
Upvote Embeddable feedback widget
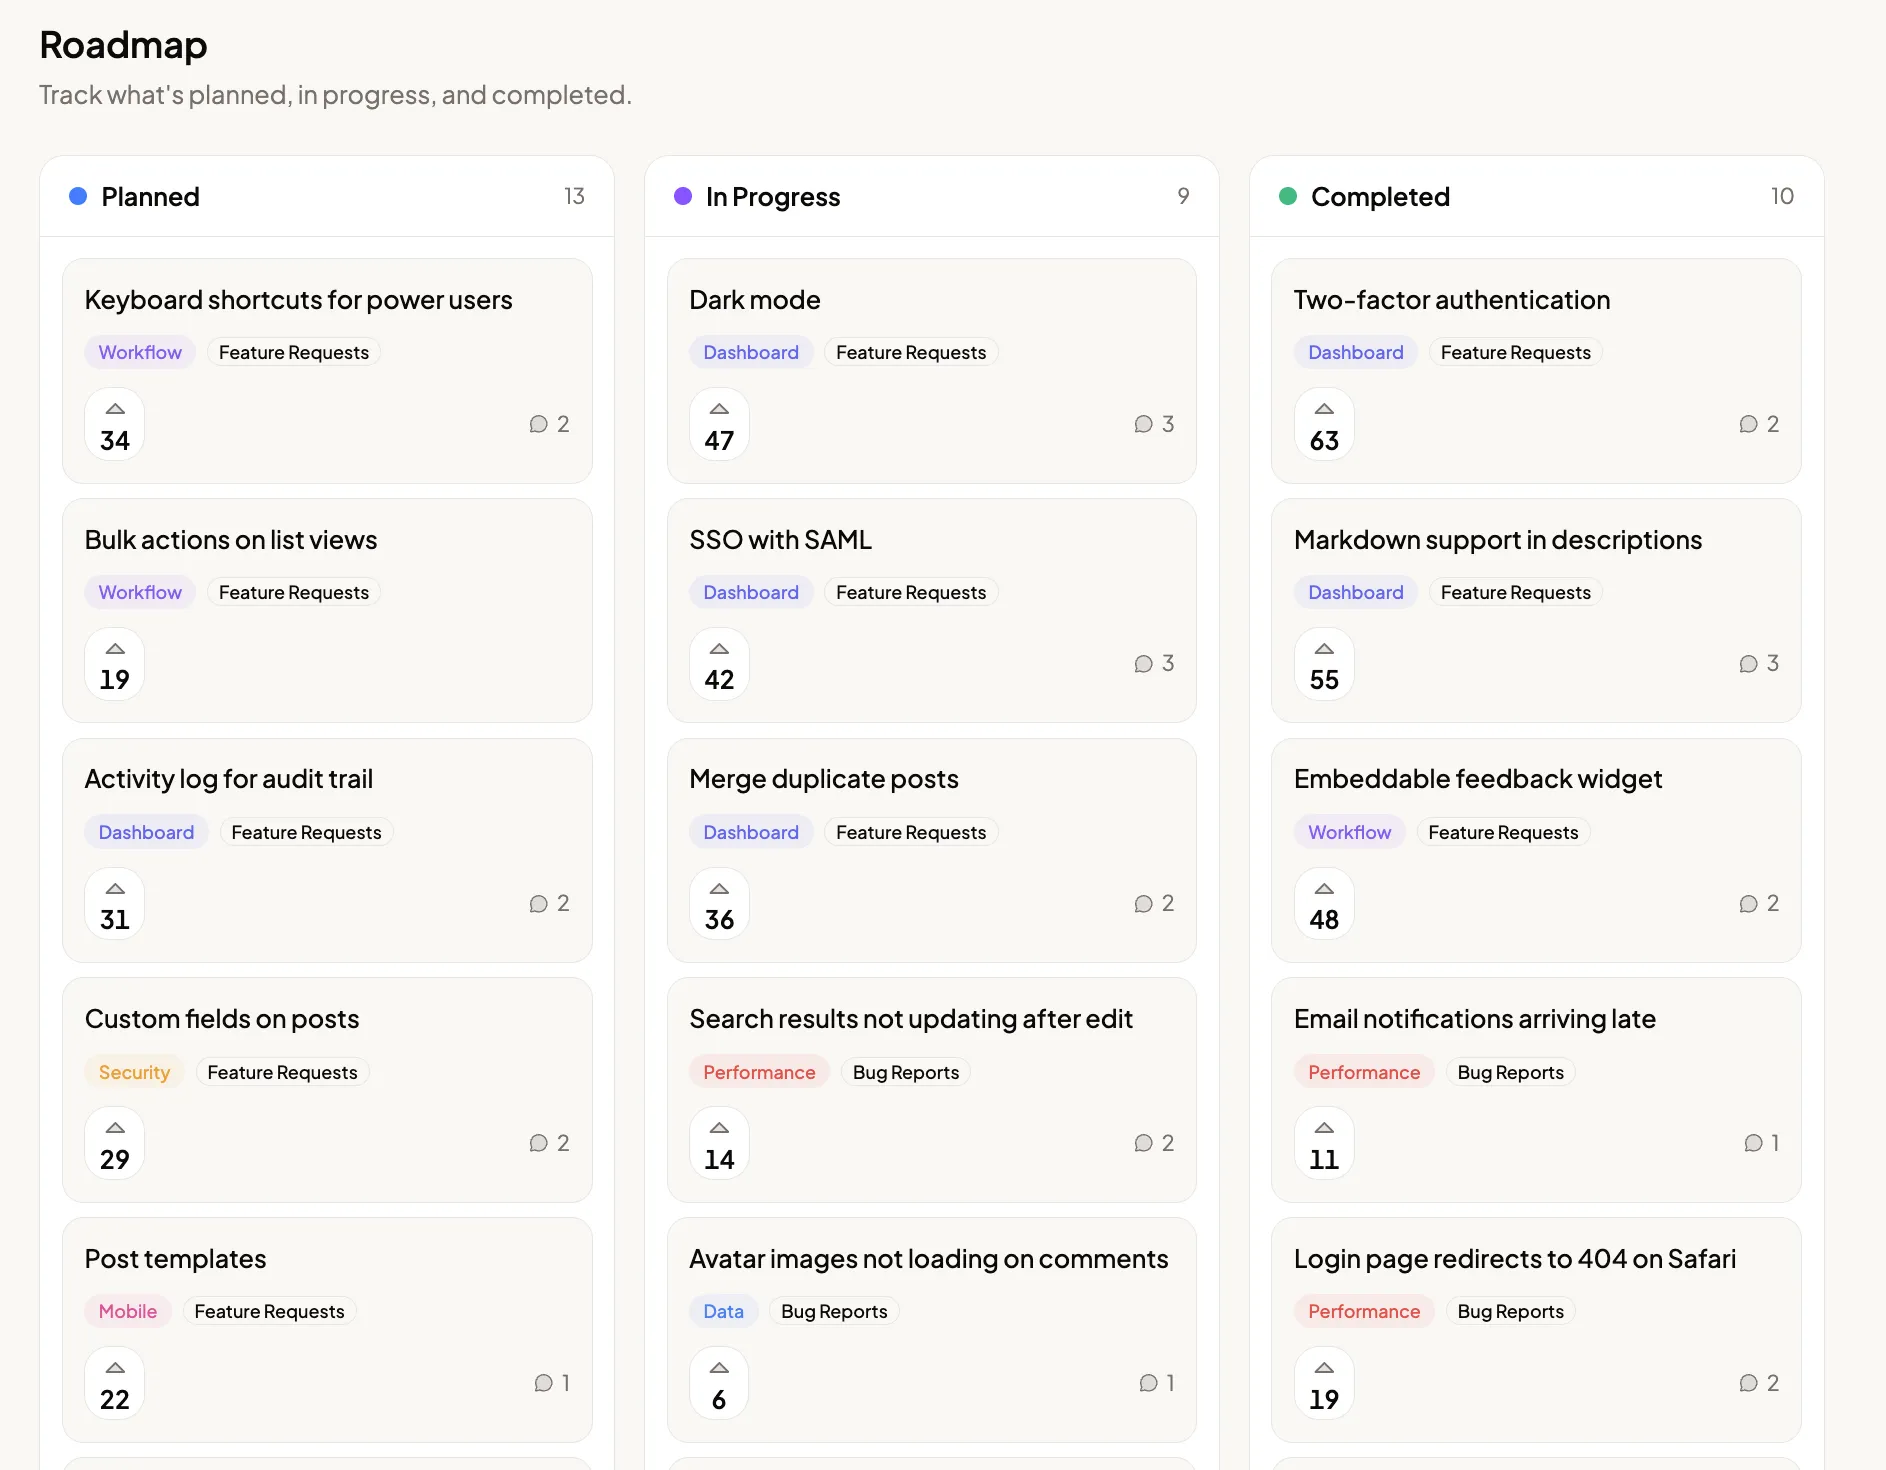(1324, 904)
